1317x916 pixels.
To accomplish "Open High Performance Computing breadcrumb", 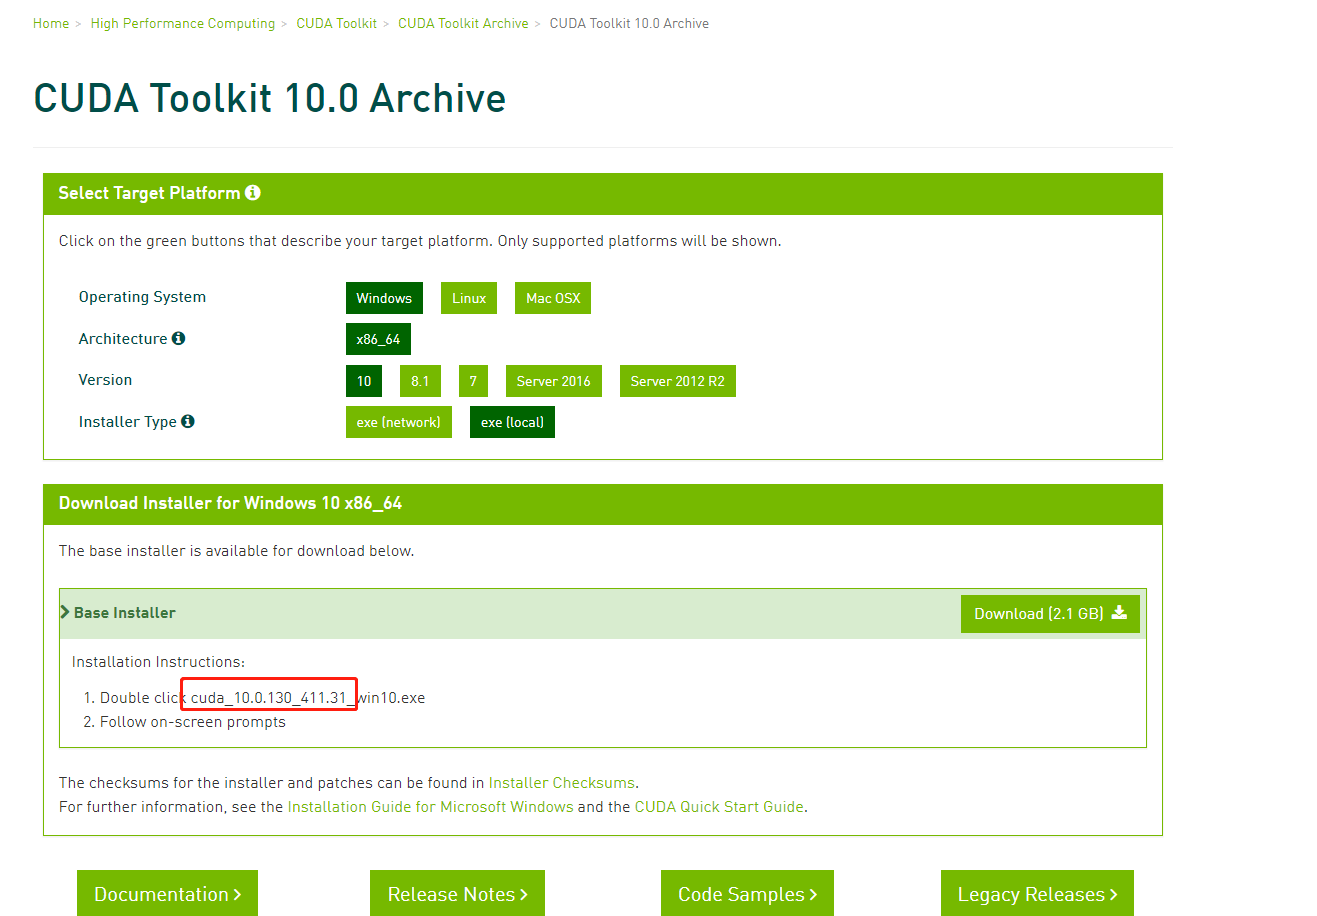I will (183, 23).
